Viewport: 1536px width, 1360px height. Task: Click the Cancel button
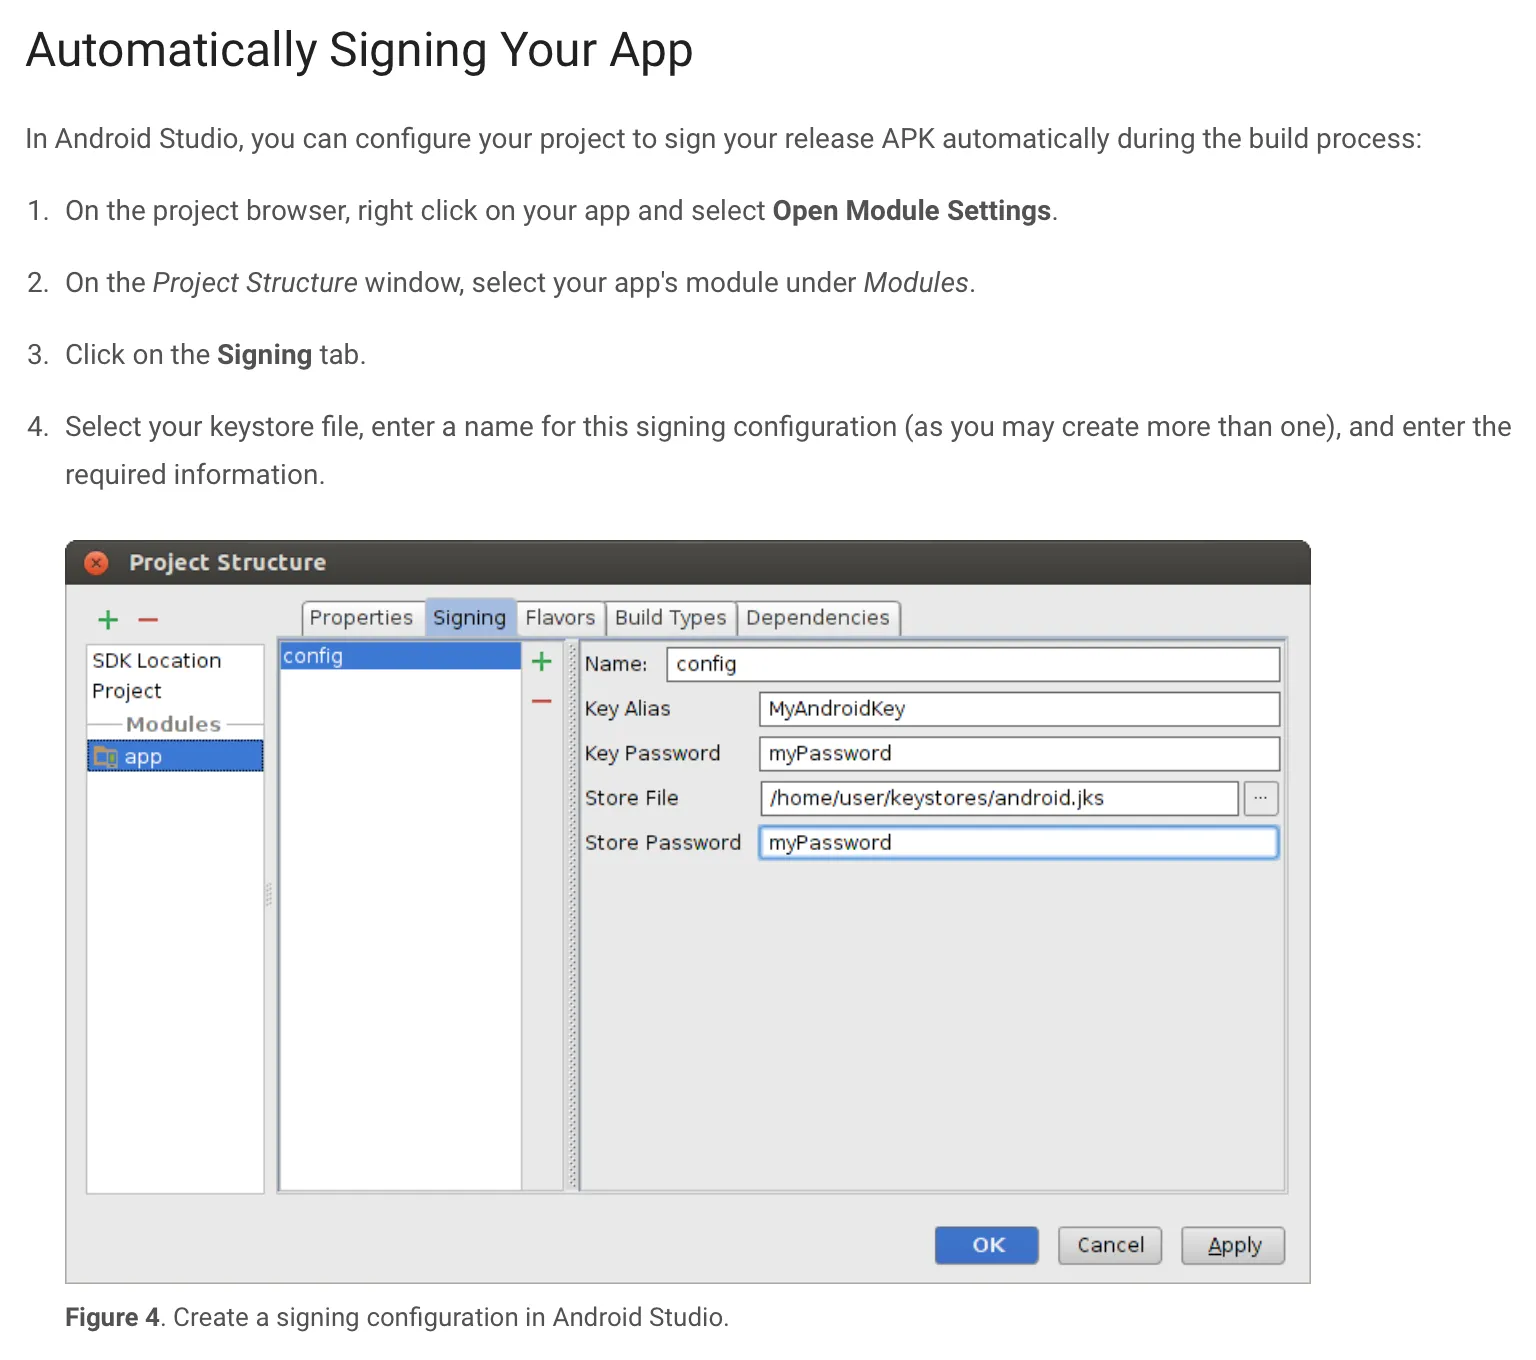click(x=1110, y=1245)
